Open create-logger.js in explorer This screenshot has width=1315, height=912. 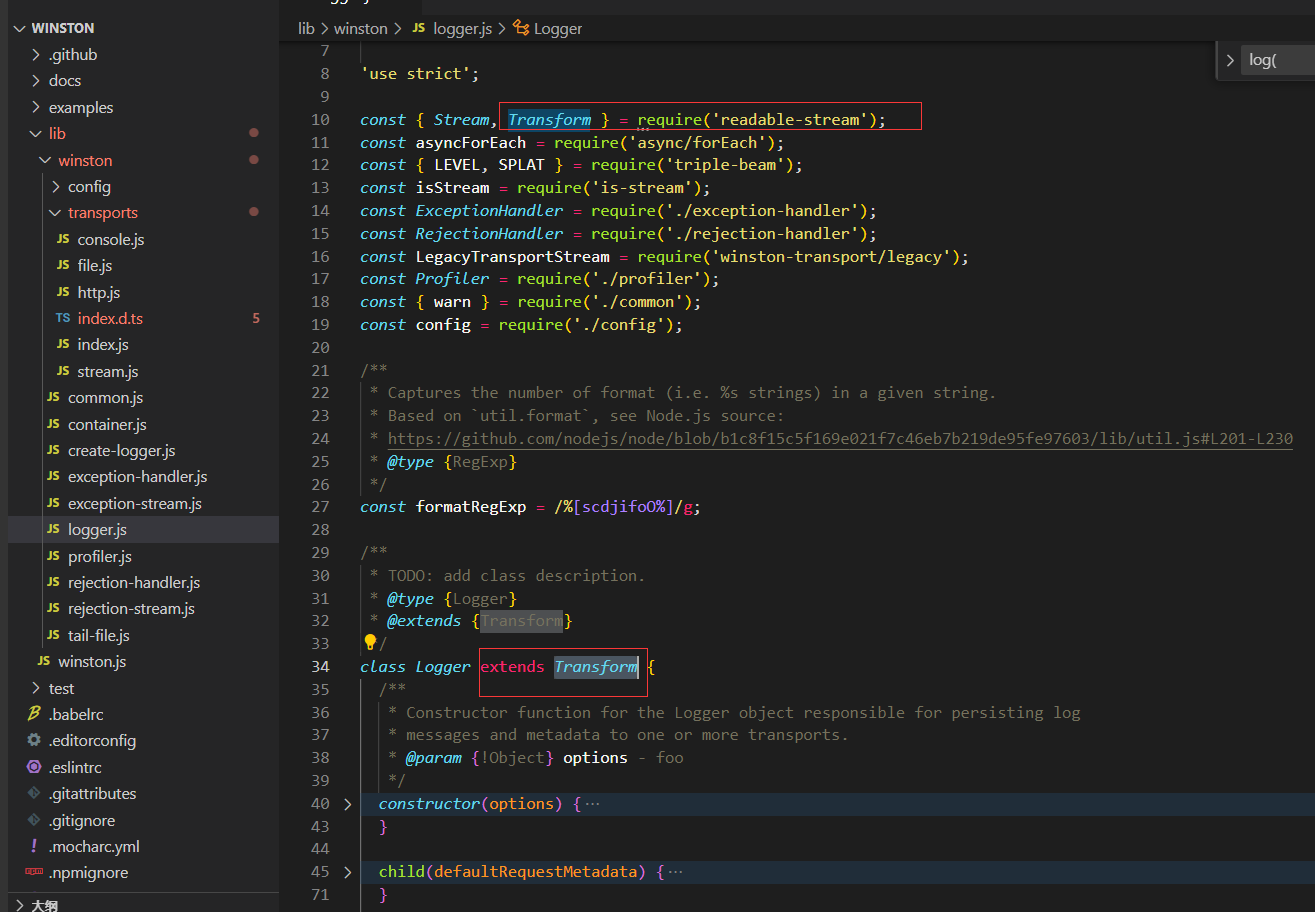point(121,450)
